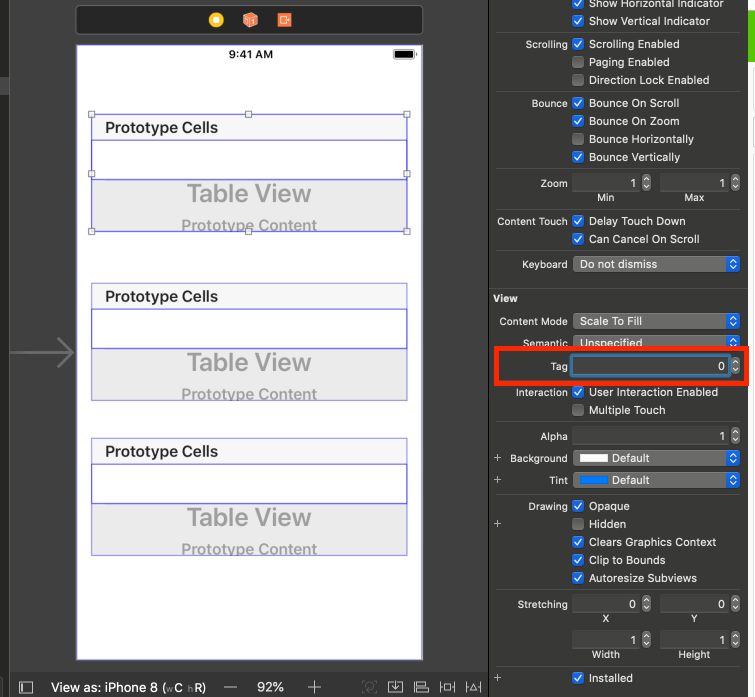Check the Hidden checkbox
755x697 pixels.
pyautogui.click(x=578, y=524)
